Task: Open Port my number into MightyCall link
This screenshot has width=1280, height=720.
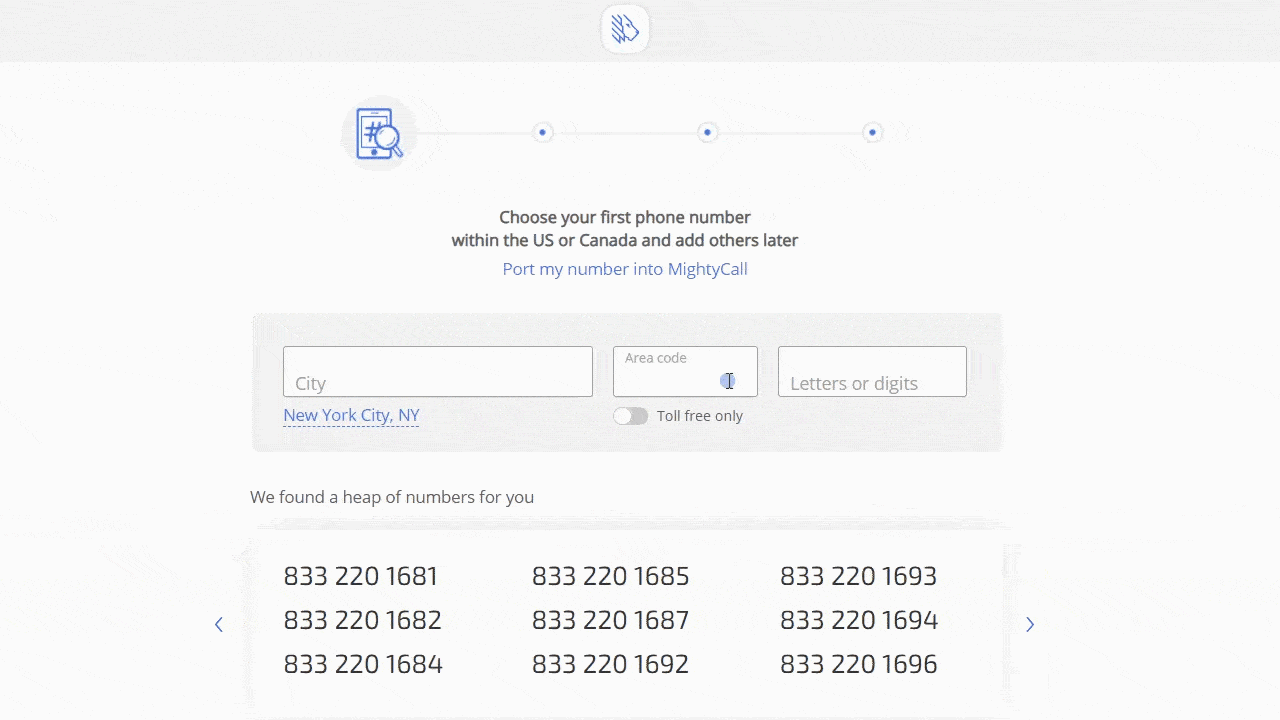Action: pos(625,269)
